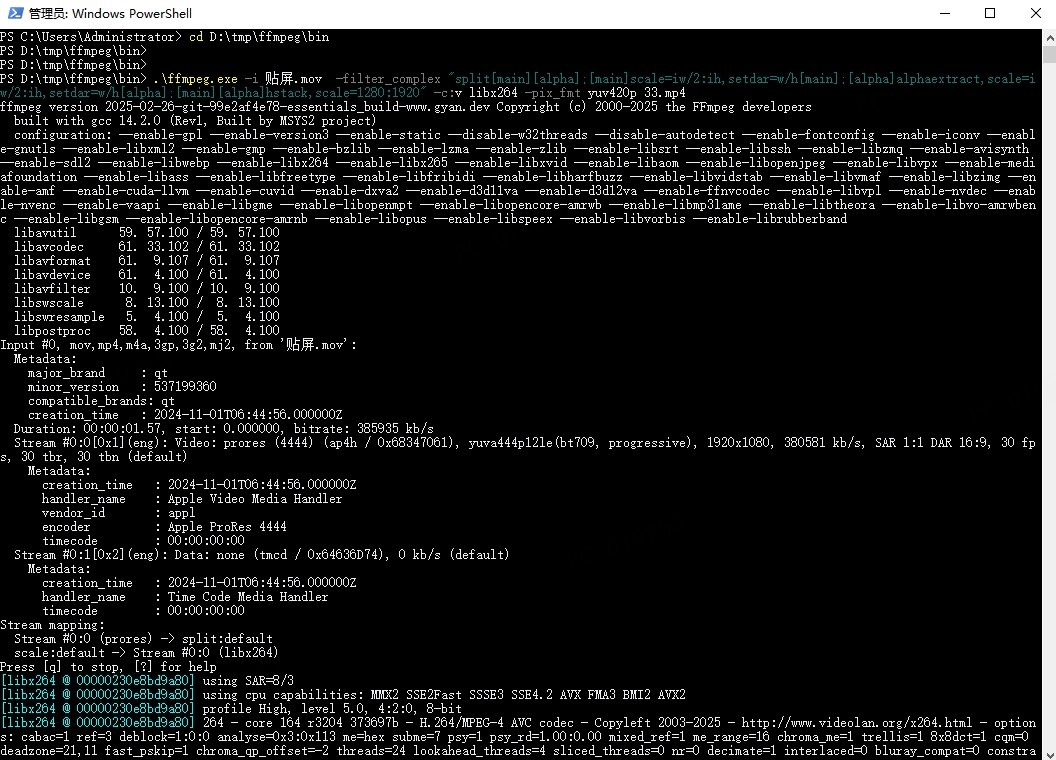Click the 'libswresample' version row

coord(147,317)
